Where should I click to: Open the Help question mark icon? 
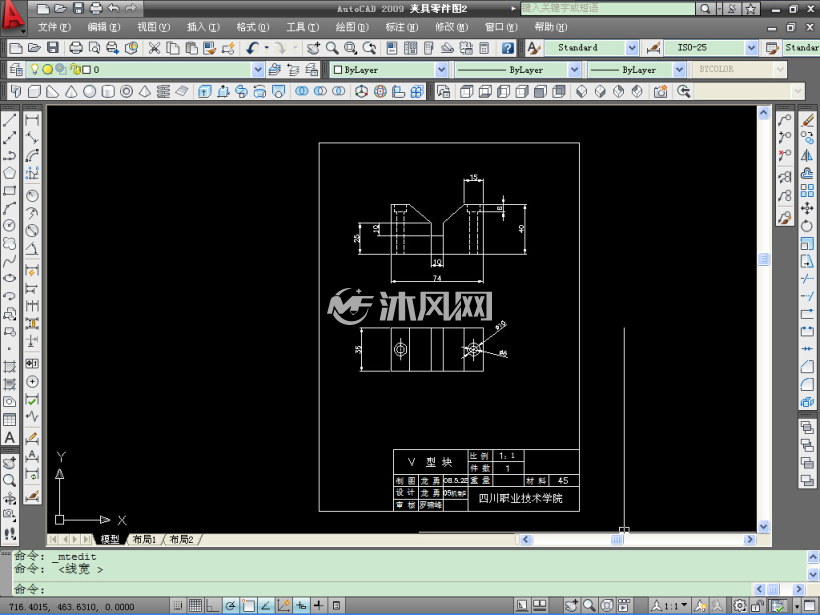click(507, 48)
